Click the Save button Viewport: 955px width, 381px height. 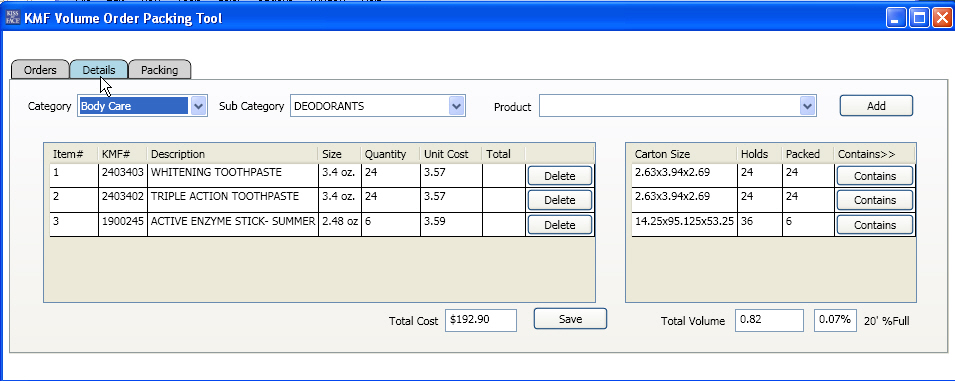pos(571,319)
